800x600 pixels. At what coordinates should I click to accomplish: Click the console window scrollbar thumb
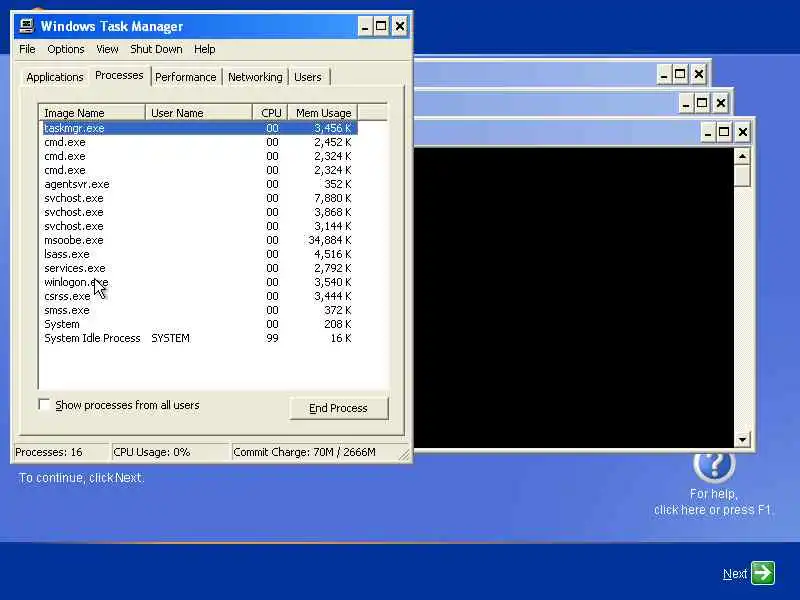click(742, 175)
